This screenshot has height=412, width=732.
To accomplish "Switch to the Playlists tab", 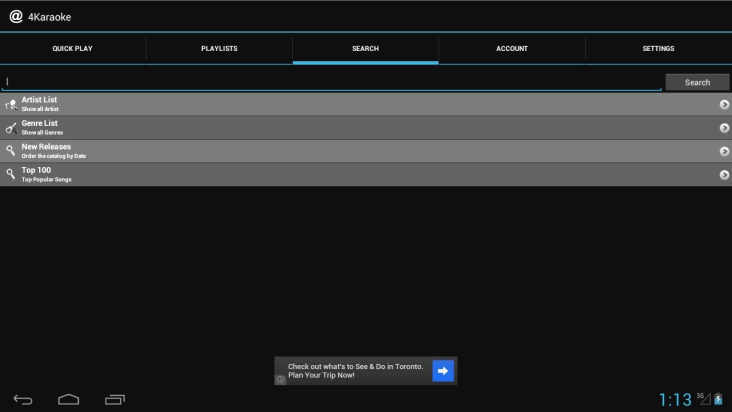I will (219, 49).
